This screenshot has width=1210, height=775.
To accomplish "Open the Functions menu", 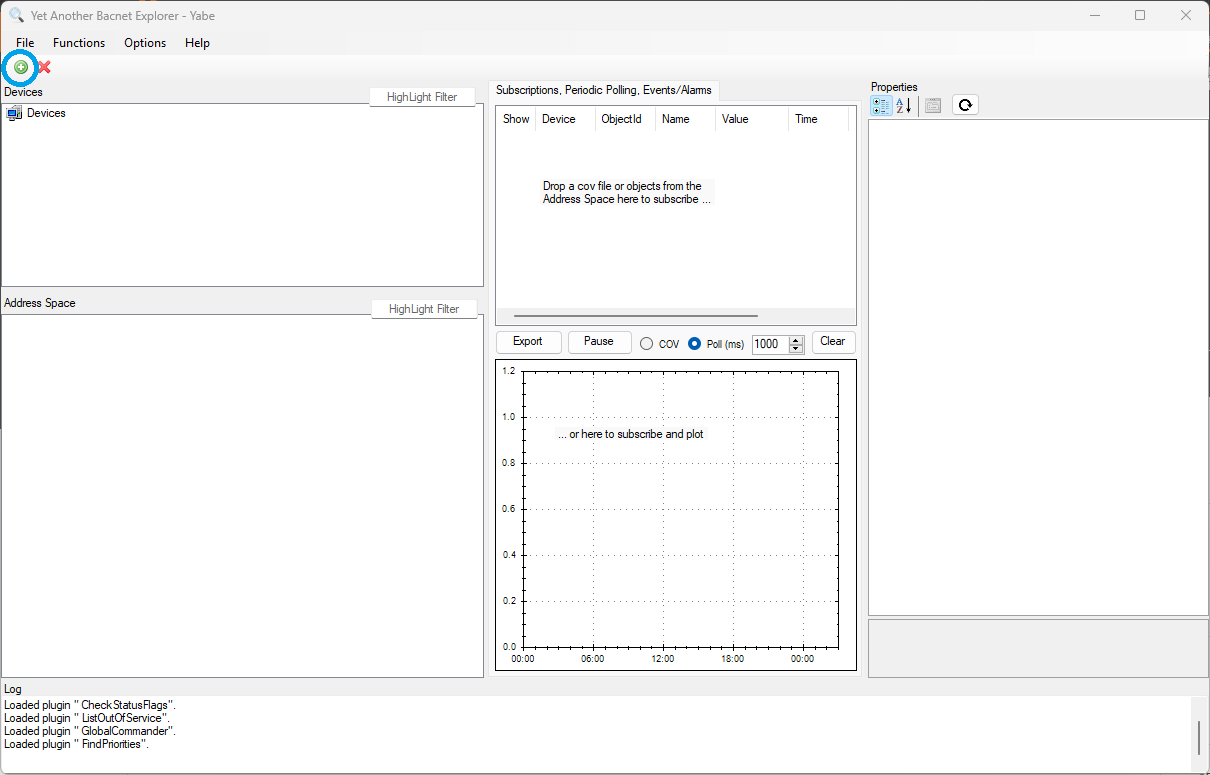I will 79,43.
